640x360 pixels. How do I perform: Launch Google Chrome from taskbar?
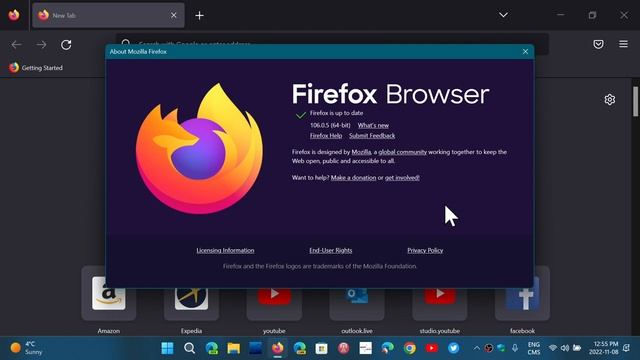(x=410, y=348)
